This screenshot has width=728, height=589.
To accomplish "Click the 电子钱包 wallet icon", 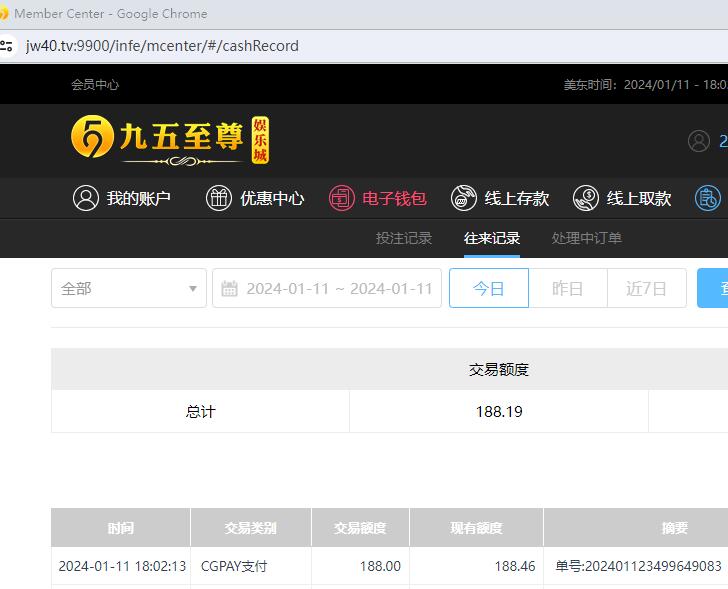I will 342,198.
